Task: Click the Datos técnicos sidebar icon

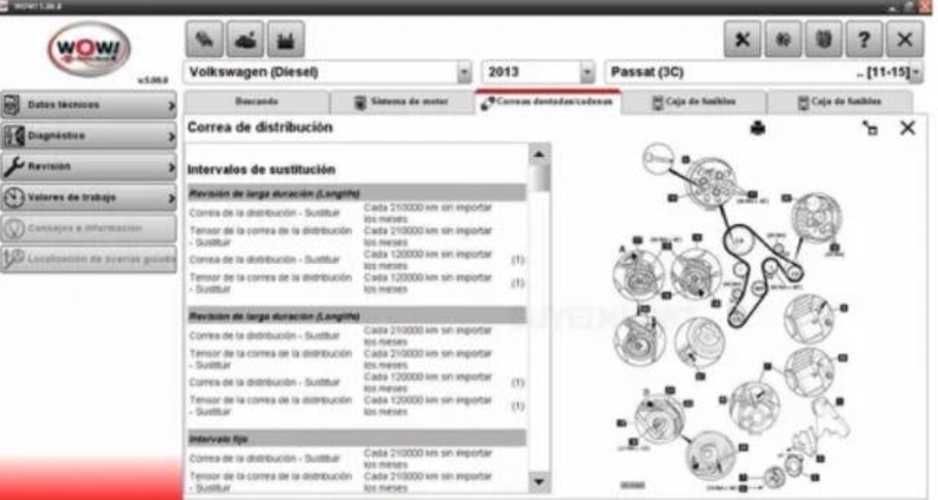Action: coord(12,105)
